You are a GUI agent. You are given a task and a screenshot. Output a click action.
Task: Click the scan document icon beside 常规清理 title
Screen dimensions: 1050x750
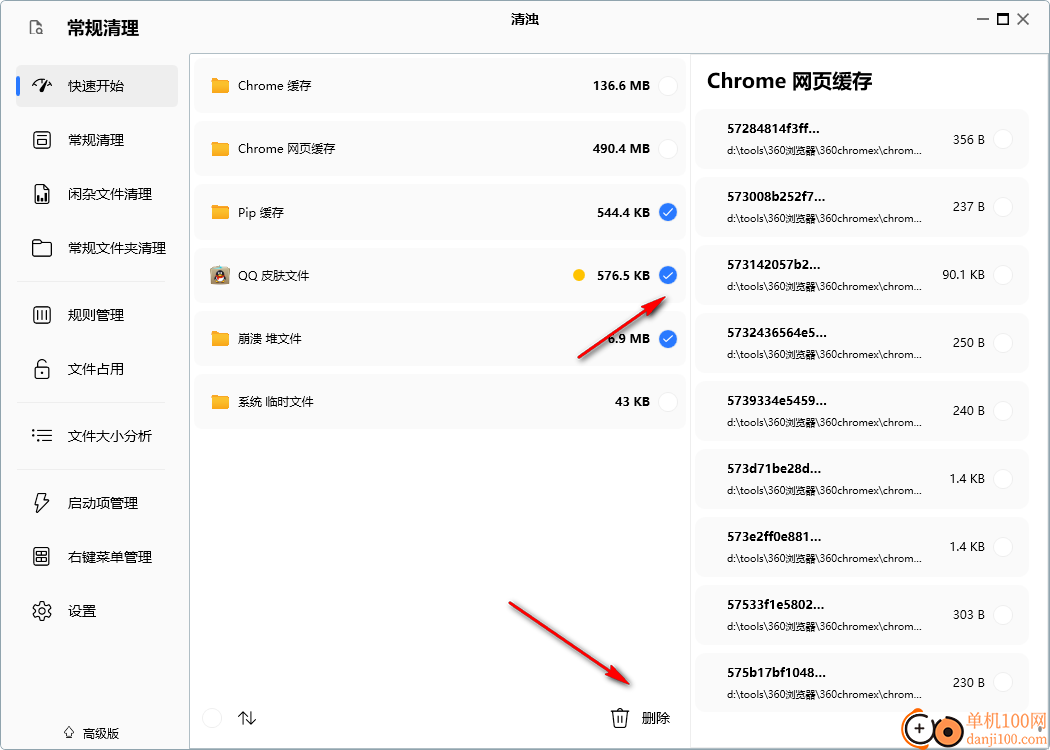(36, 27)
